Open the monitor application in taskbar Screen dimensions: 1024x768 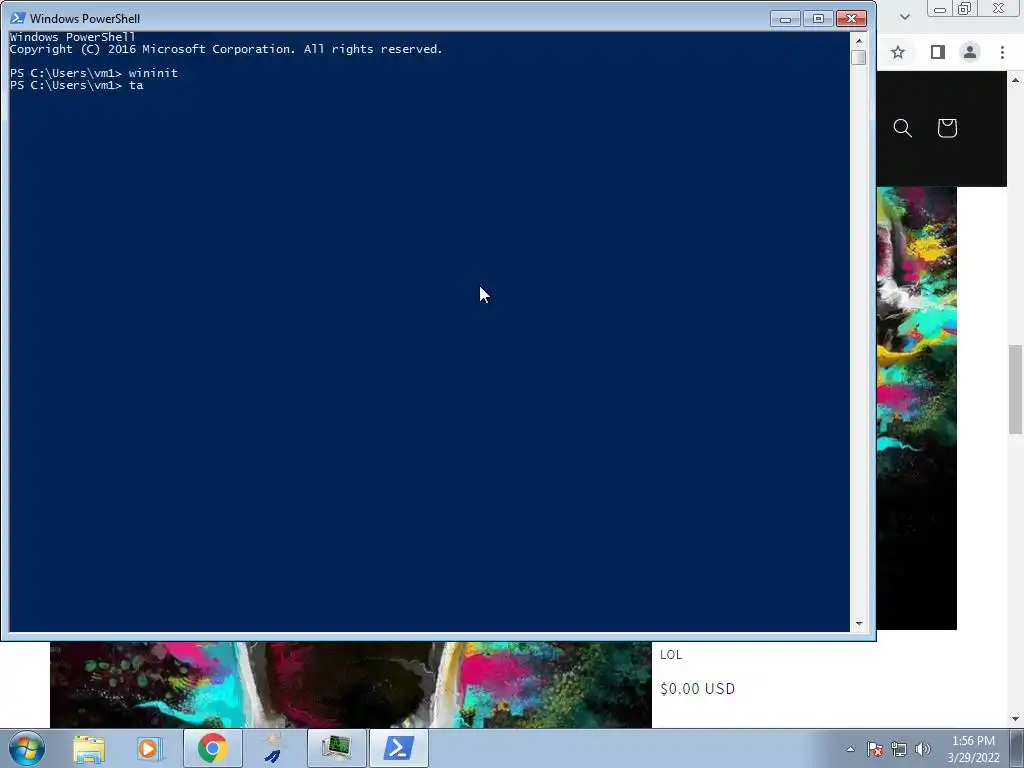click(x=336, y=748)
